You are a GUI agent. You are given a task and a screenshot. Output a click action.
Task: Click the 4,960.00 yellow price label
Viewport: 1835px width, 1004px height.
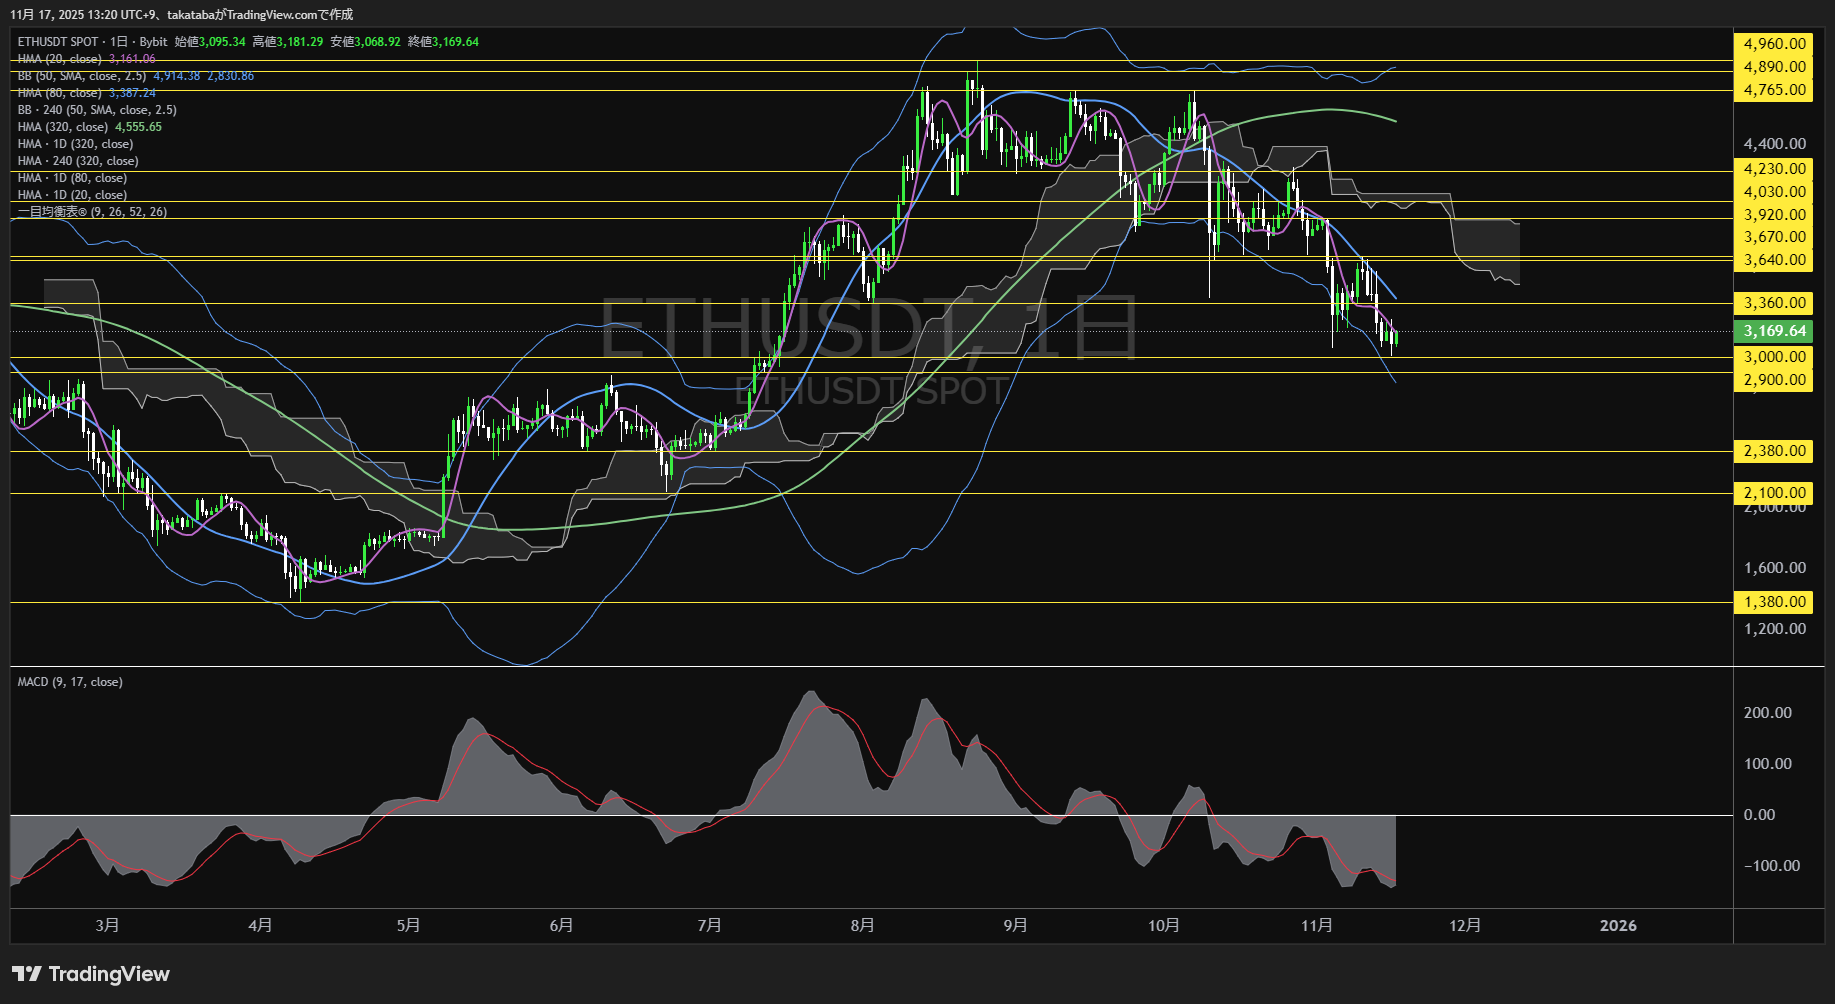(x=1774, y=44)
